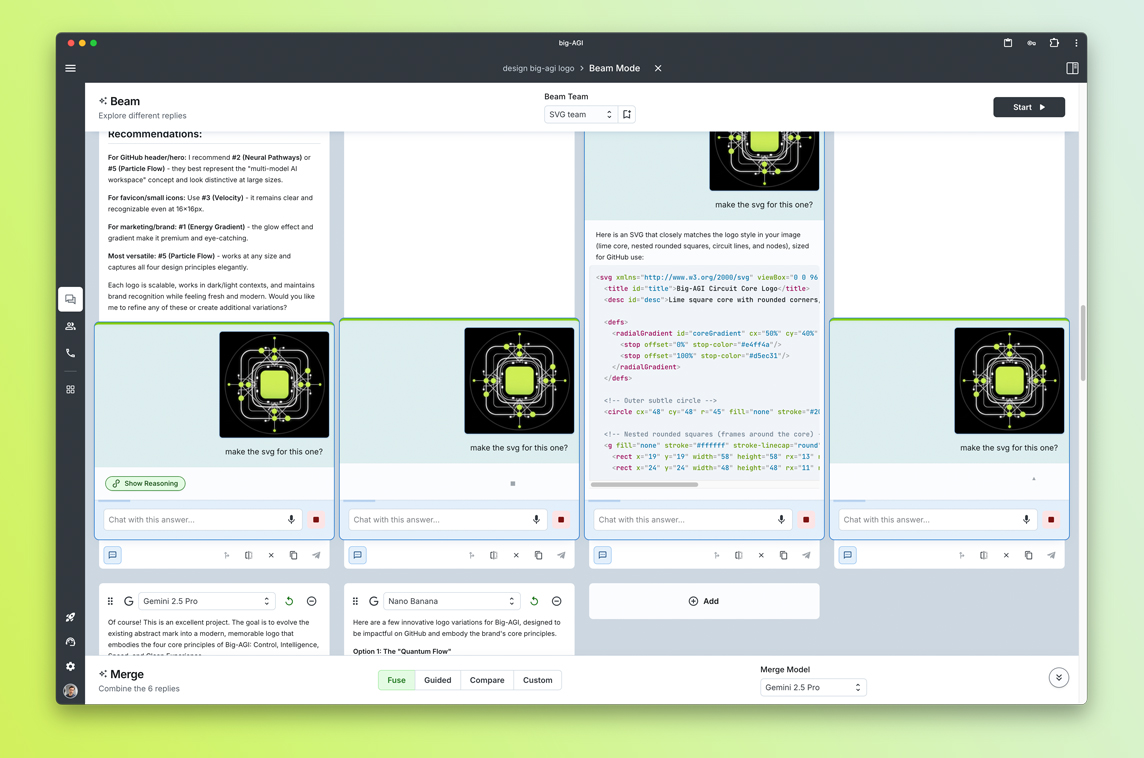This screenshot has height=758, width=1144.
Task: Open the Personas people icon in sidebar
Action: pyautogui.click(x=70, y=326)
